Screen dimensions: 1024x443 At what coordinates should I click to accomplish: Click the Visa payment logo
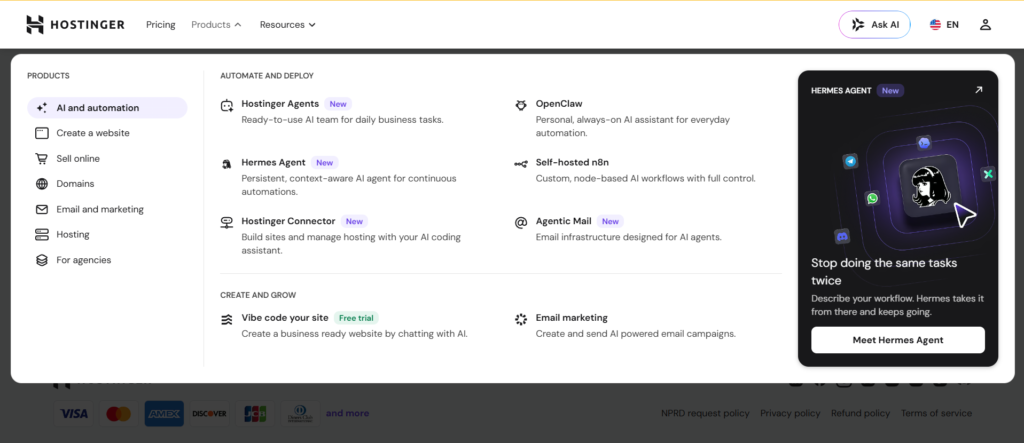pos(74,414)
